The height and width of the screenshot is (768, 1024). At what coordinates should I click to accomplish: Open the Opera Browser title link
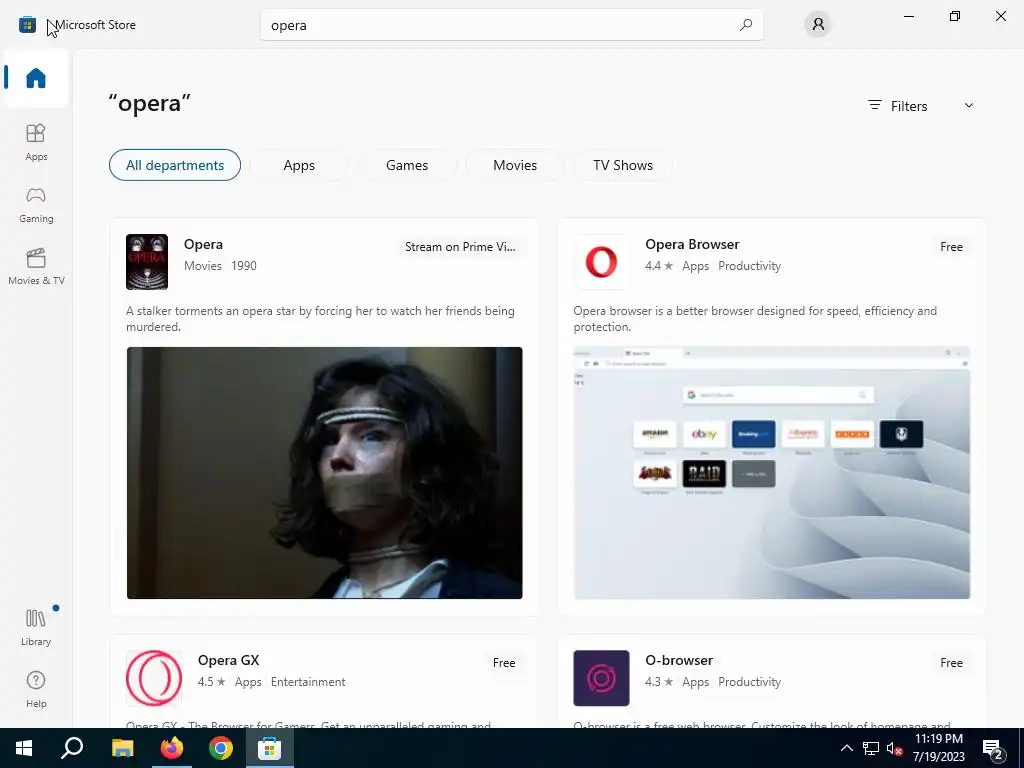pyautogui.click(x=692, y=244)
